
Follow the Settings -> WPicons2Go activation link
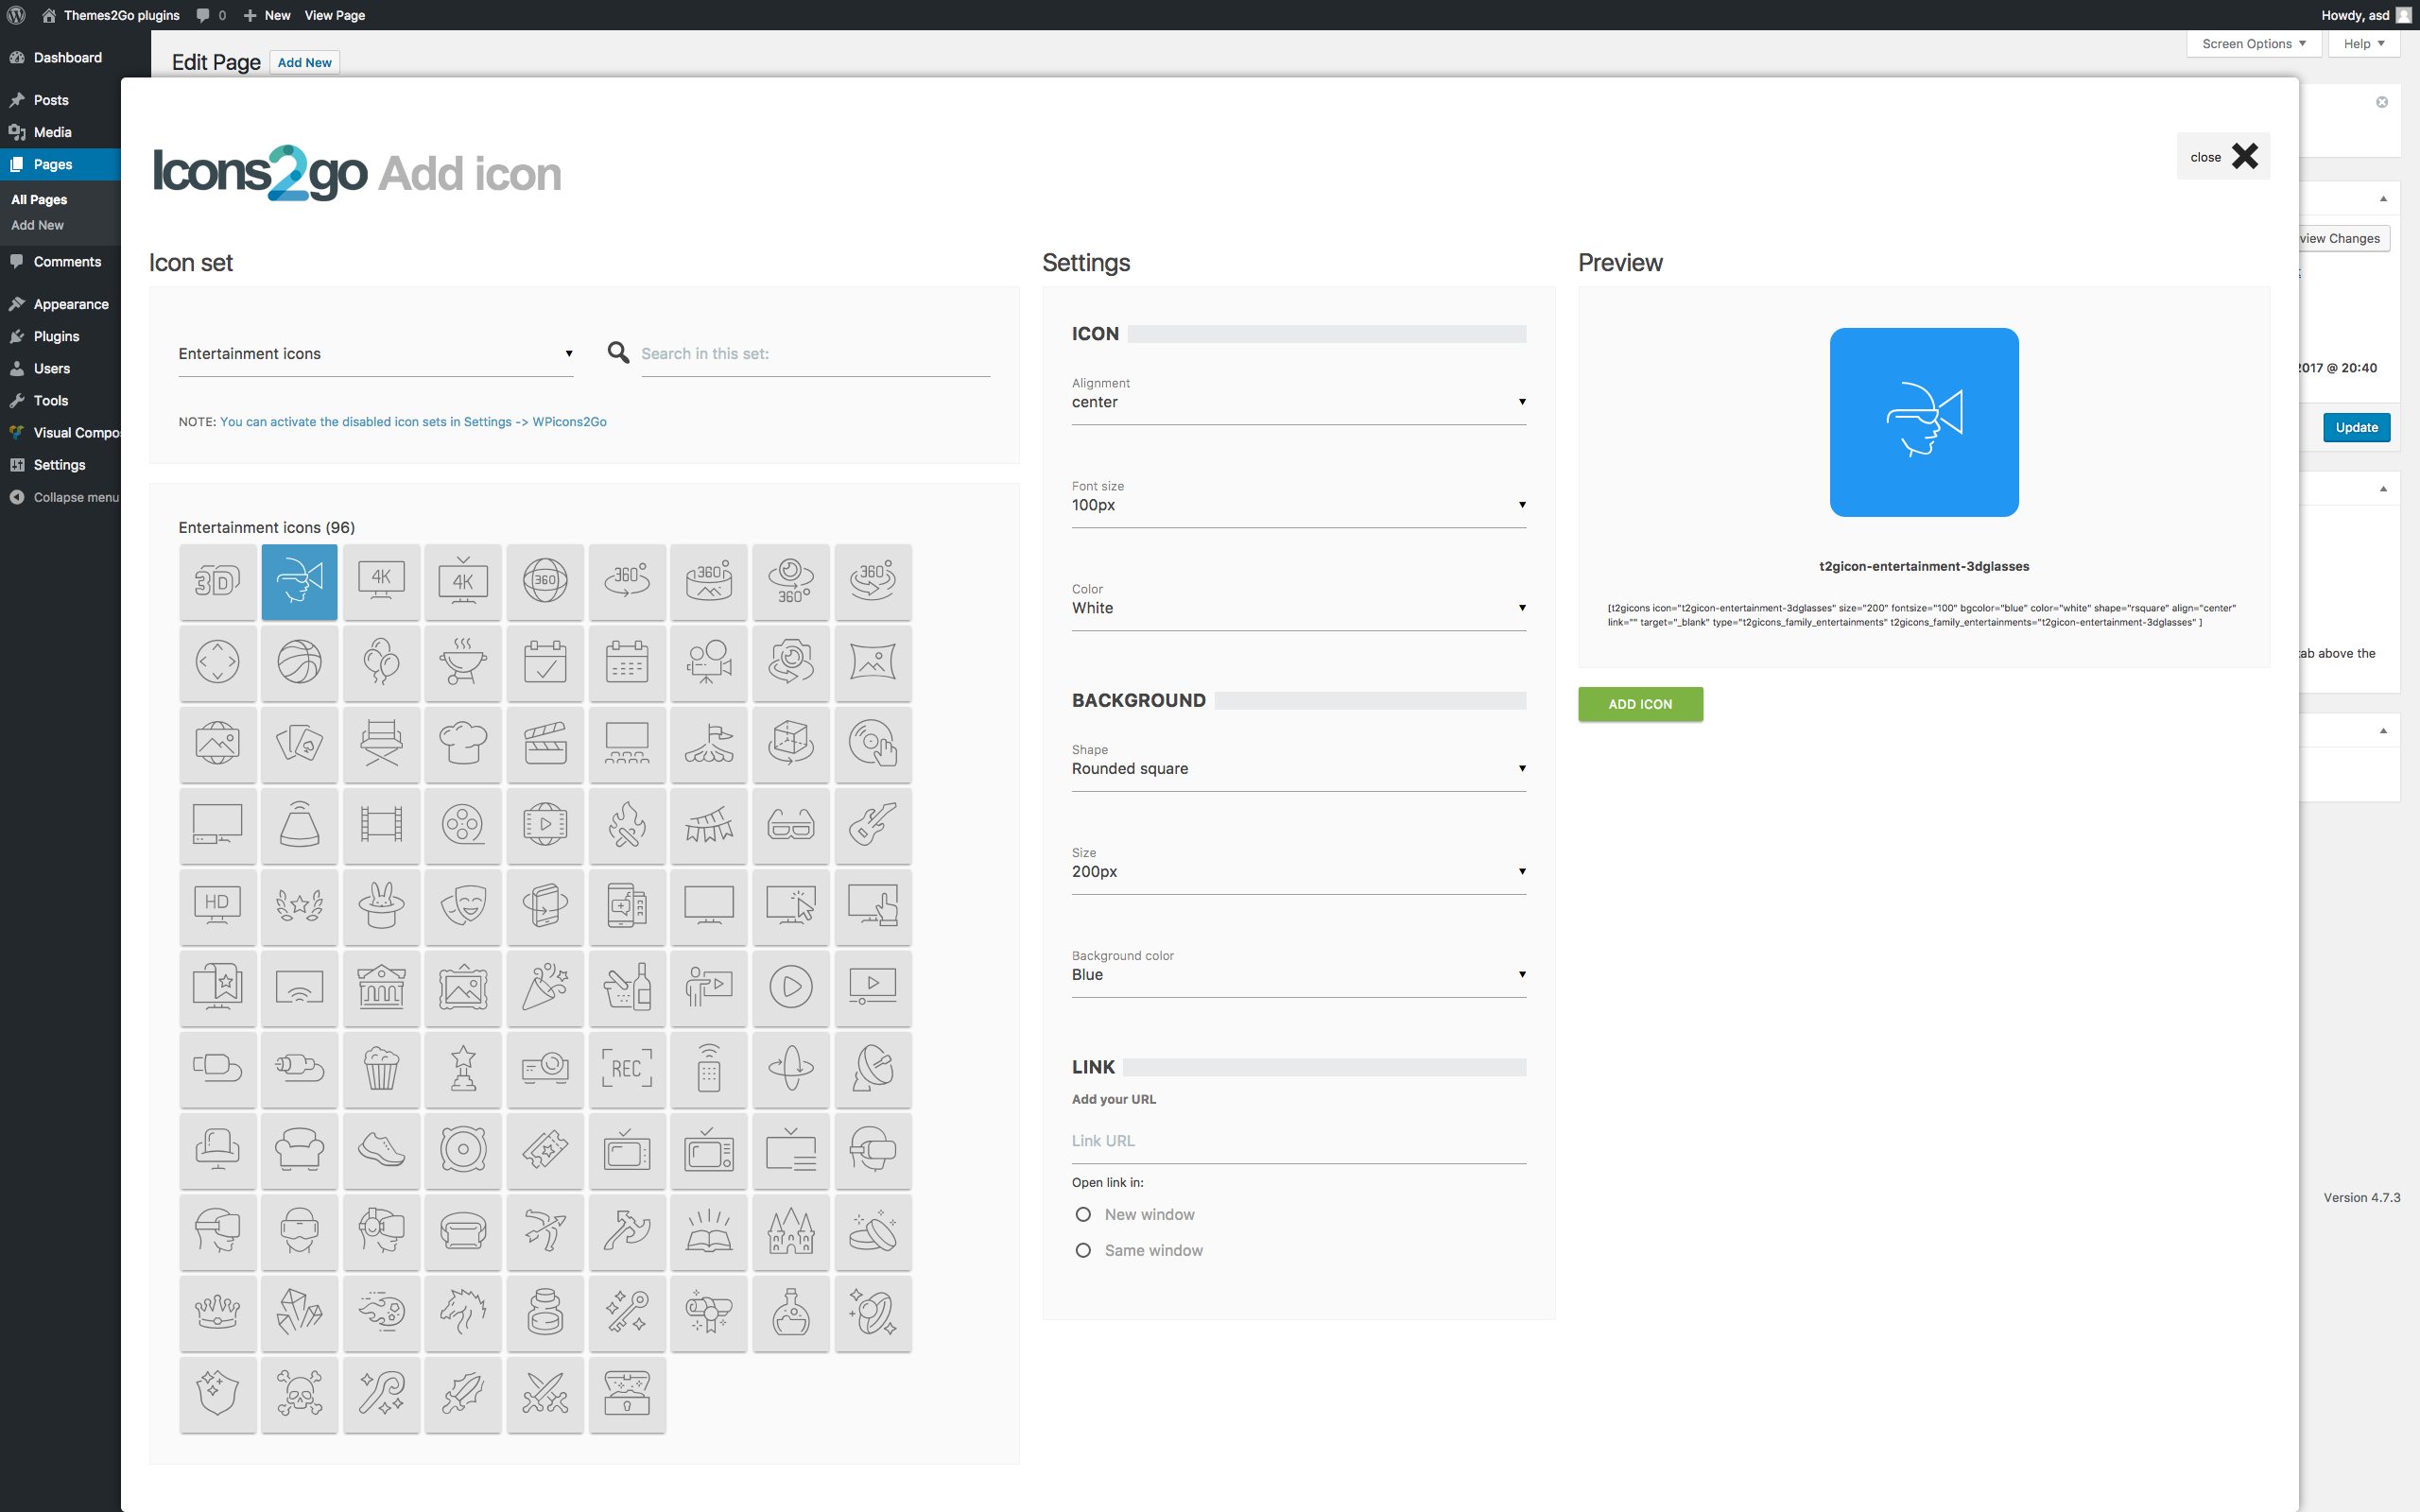coord(413,422)
